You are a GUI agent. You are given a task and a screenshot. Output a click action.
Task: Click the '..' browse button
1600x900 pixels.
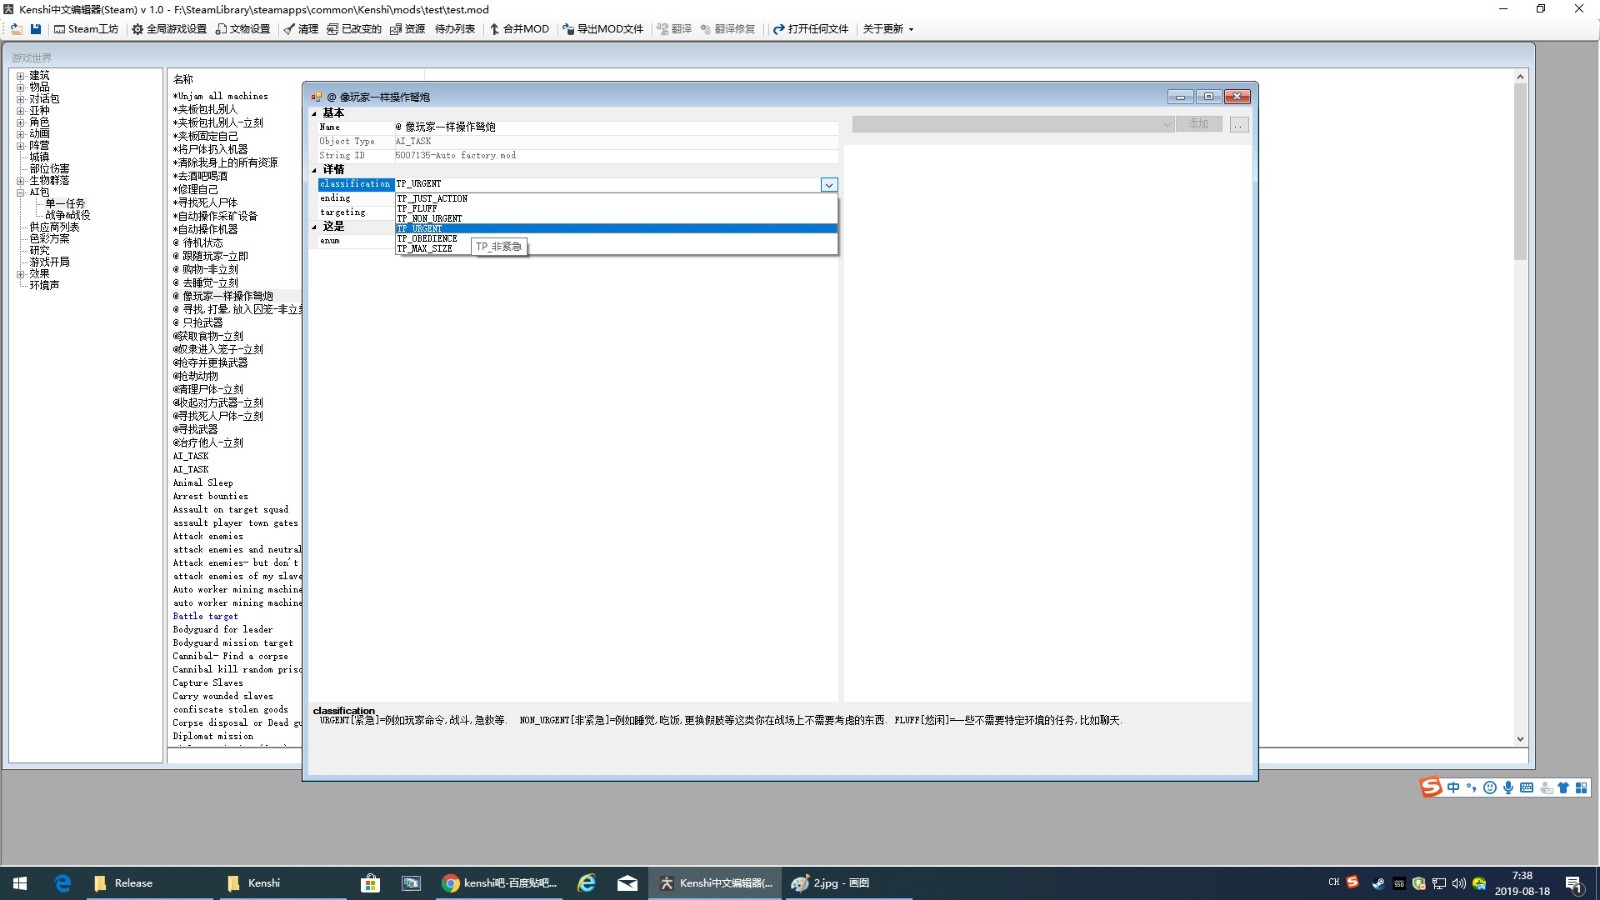[x=1239, y=125]
